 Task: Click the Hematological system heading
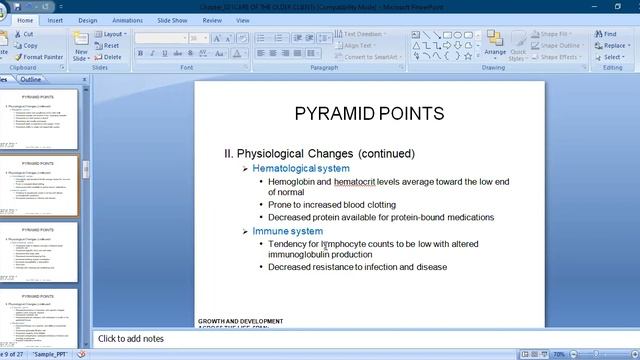coord(301,169)
